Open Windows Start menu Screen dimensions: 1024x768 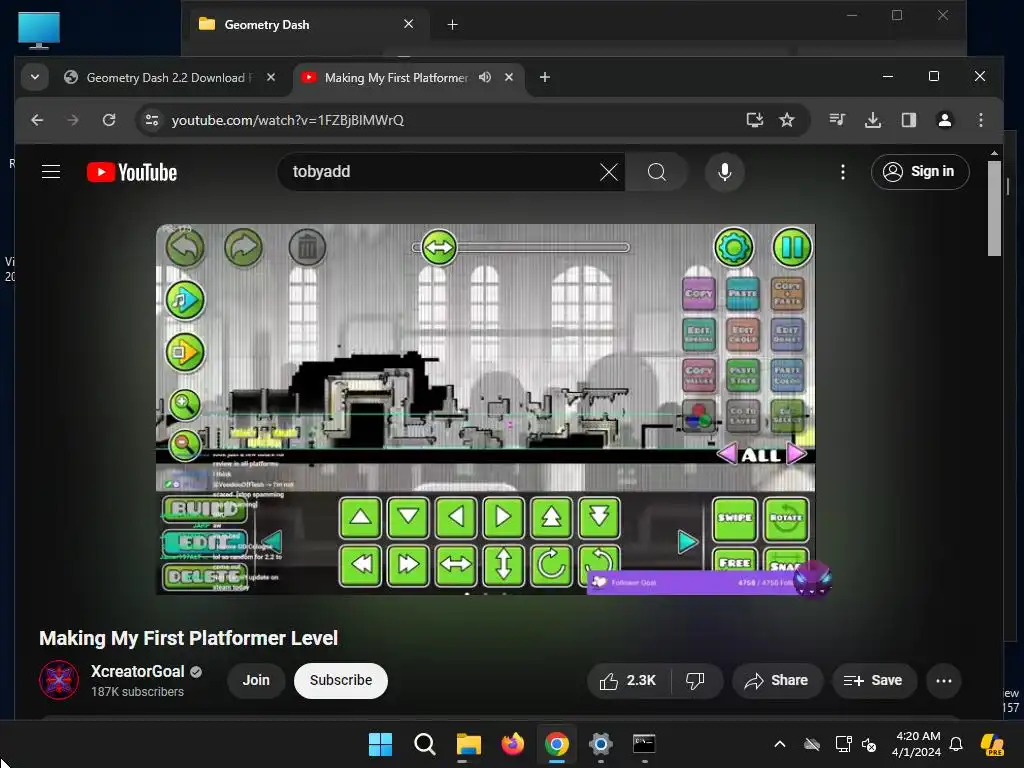click(x=380, y=744)
